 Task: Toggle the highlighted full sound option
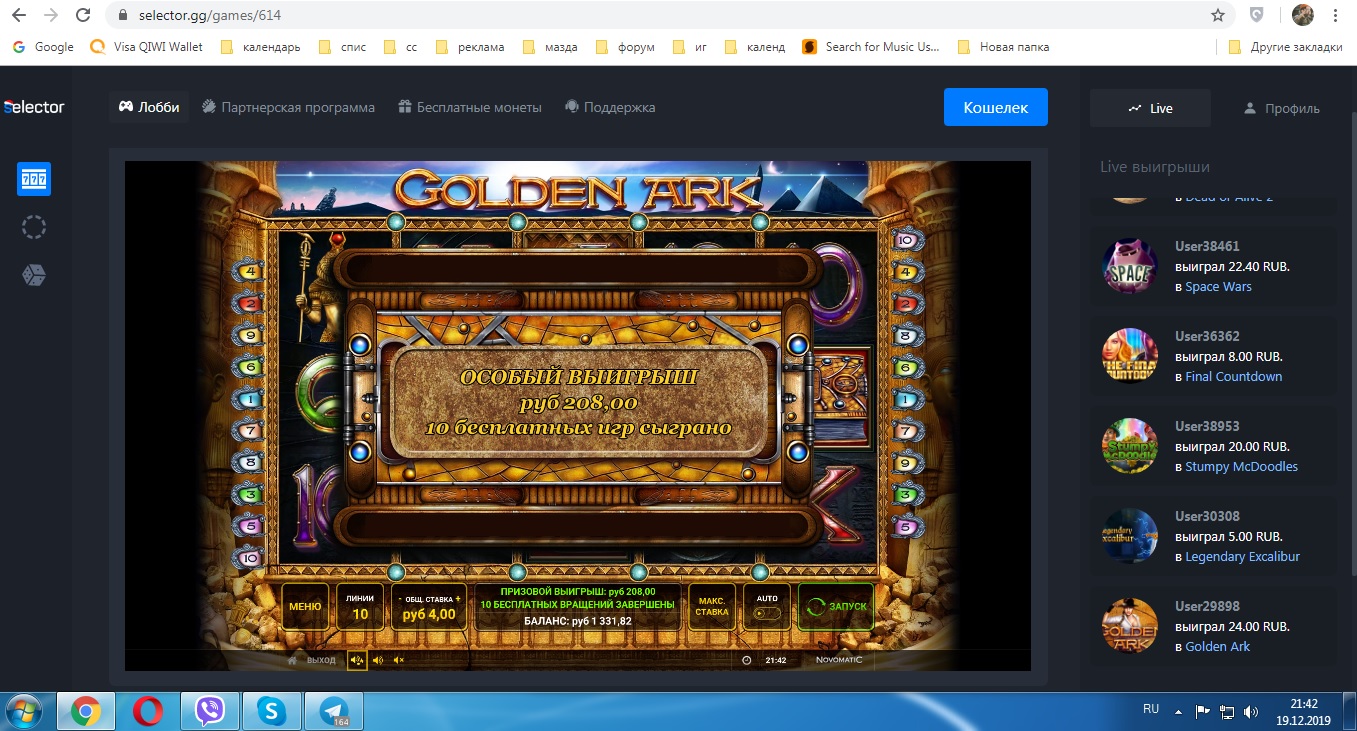pos(356,660)
